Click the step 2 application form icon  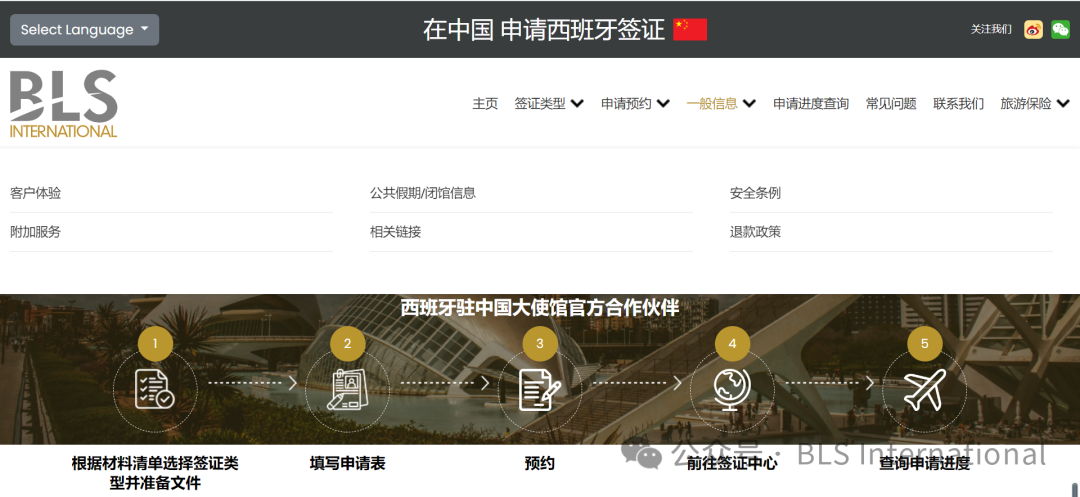pos(347,390)
